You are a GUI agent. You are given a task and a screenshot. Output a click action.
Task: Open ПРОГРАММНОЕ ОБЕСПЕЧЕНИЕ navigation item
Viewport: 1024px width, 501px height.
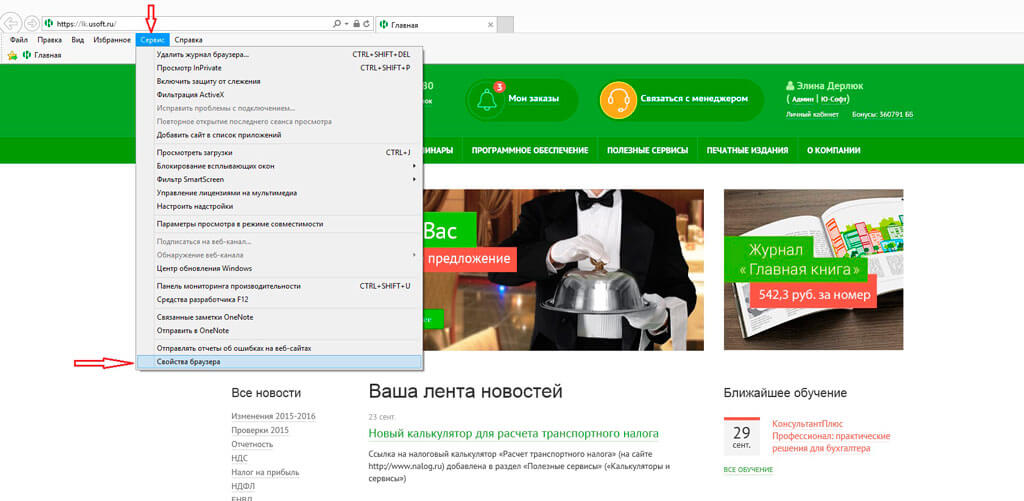(x=530, y=150)
